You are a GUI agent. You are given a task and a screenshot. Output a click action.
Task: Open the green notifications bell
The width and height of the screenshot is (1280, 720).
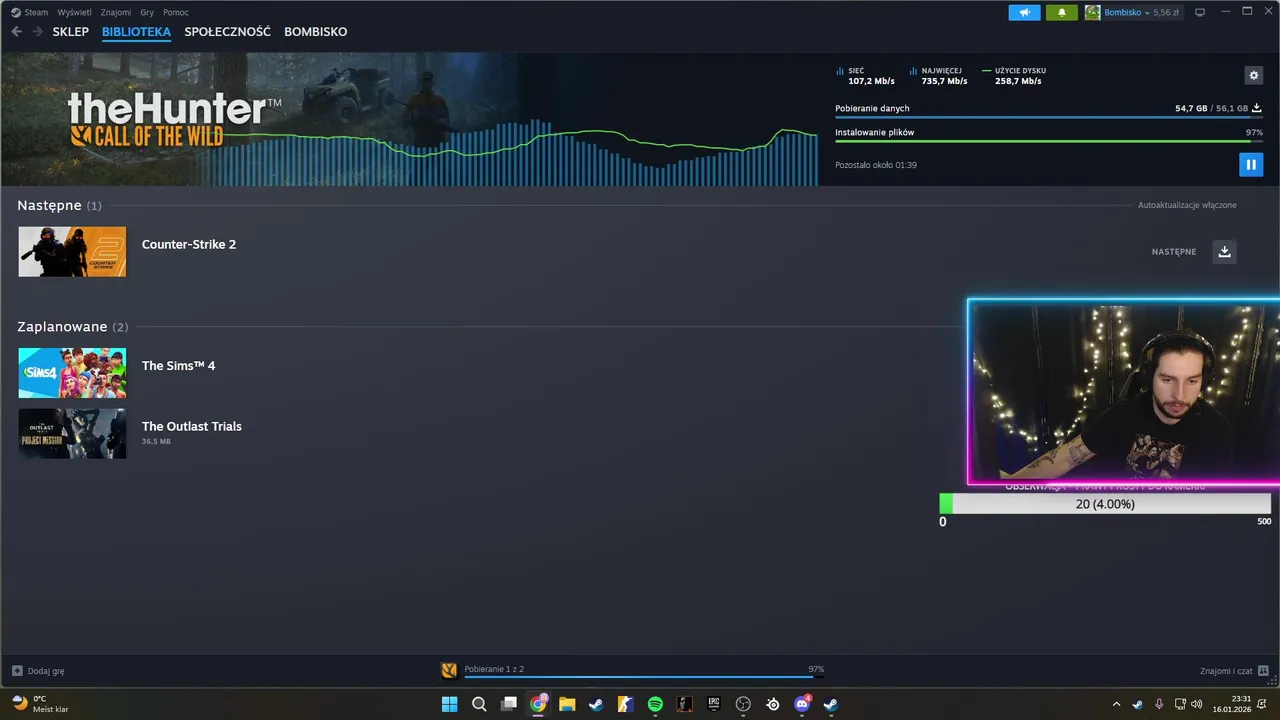pos(1061,12)
